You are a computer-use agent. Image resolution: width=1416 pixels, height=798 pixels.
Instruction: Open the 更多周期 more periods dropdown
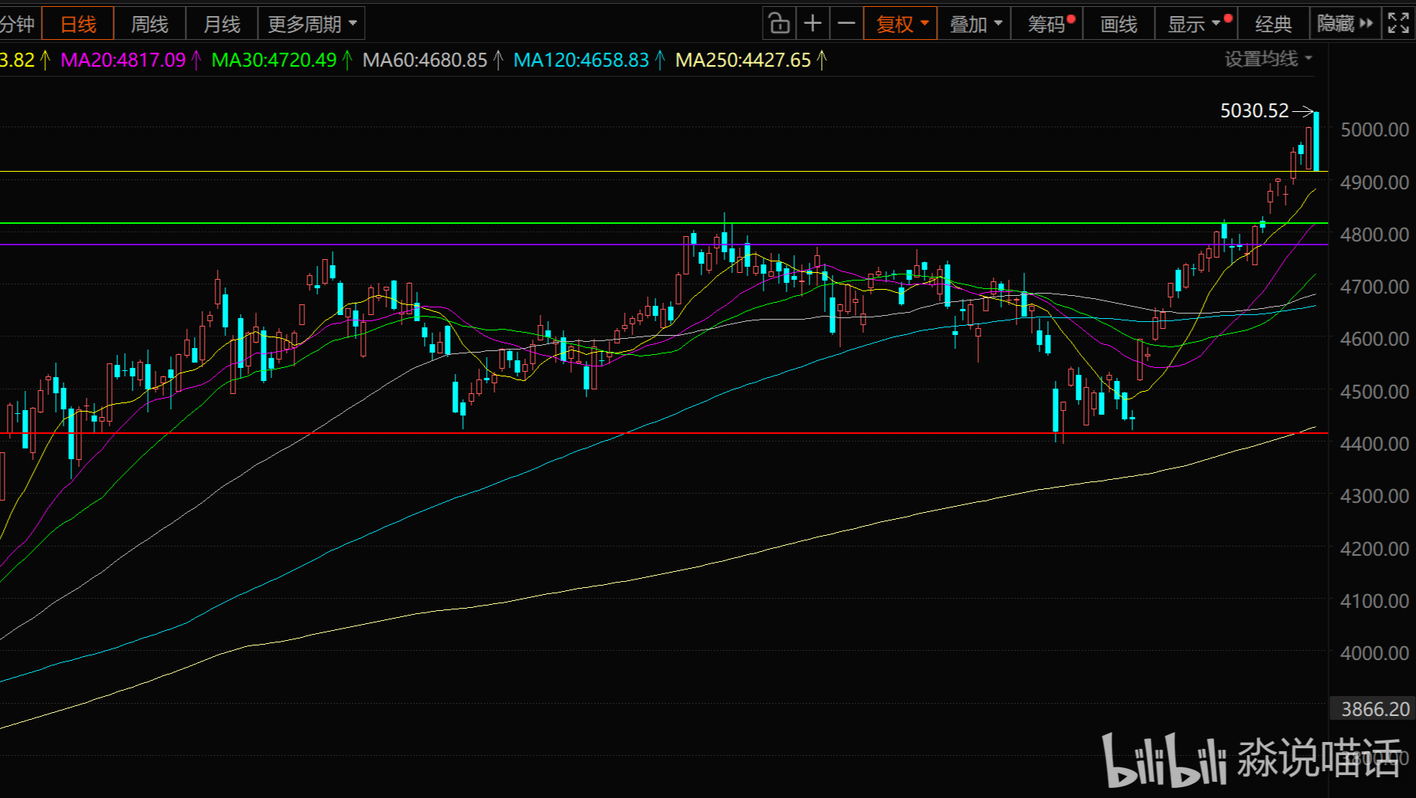pyautogui.click(x=311, y=24)
